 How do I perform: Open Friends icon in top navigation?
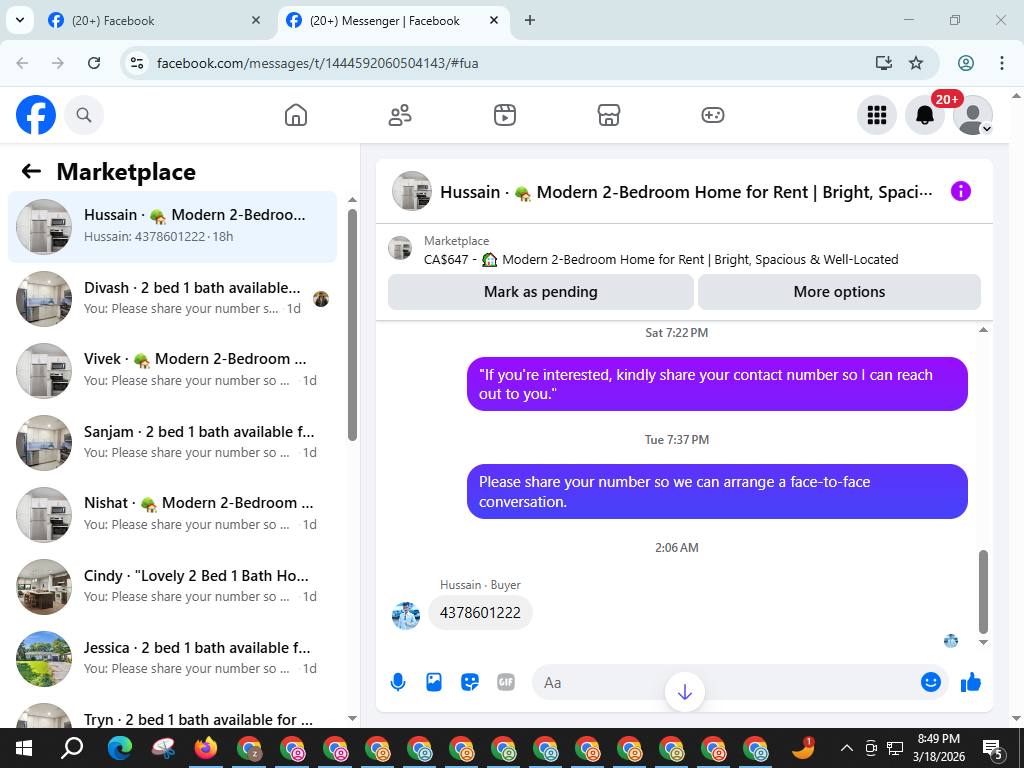(400, 115)
